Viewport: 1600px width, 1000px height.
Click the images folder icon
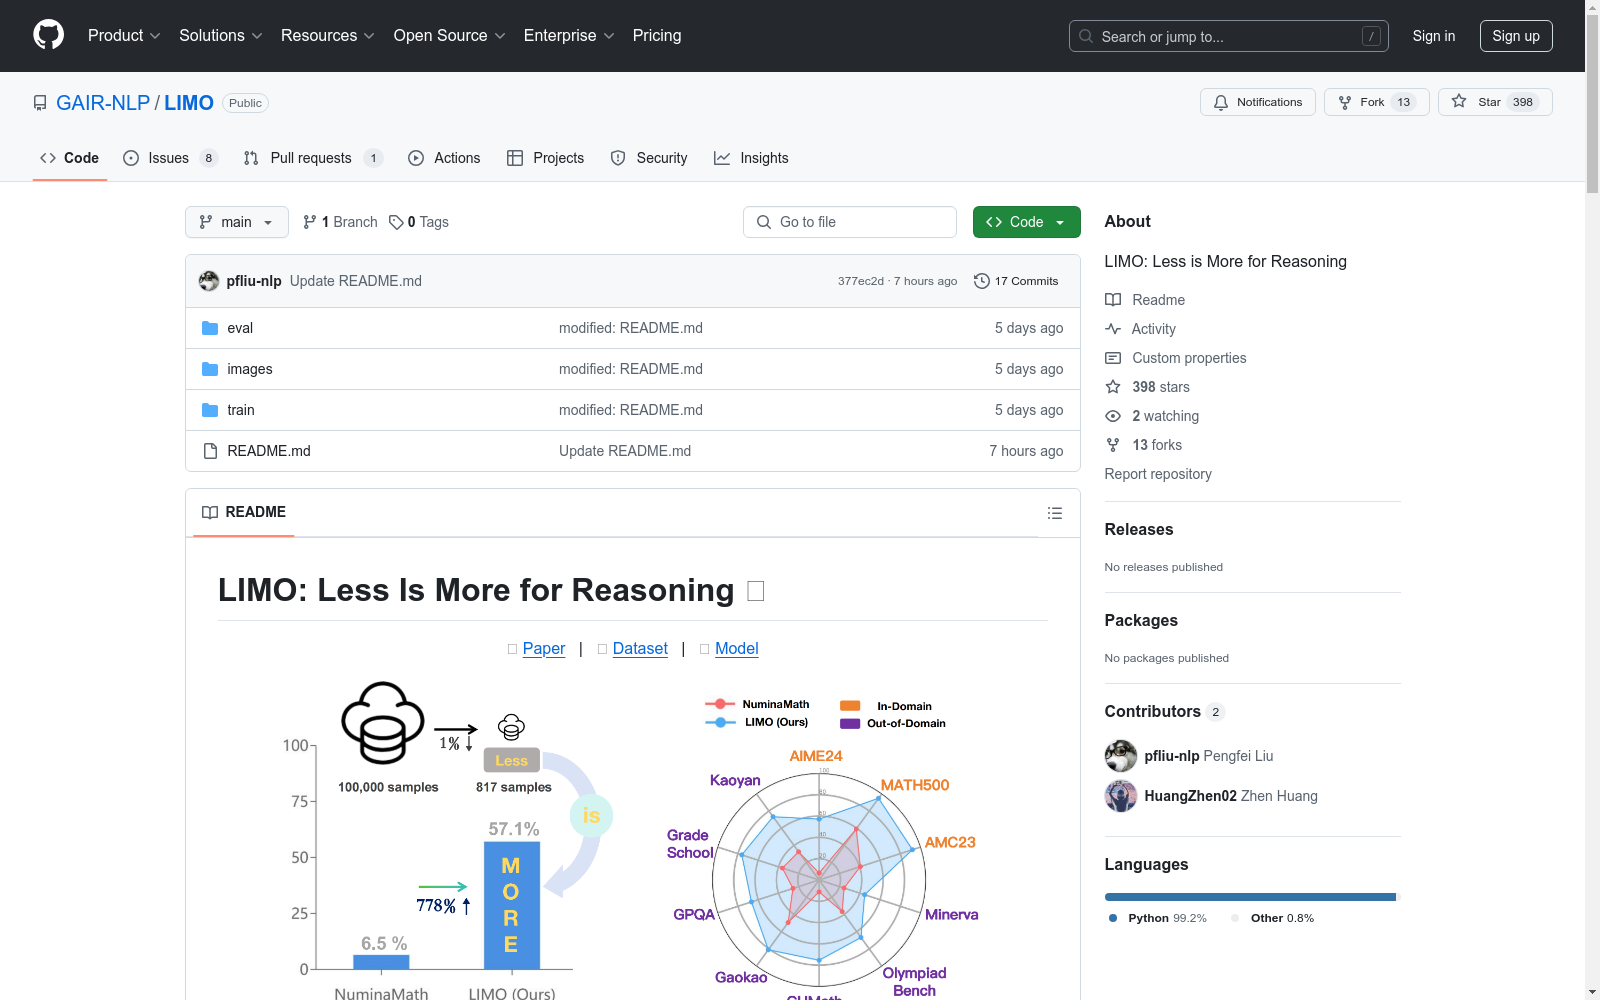click(x=210, y=369)
